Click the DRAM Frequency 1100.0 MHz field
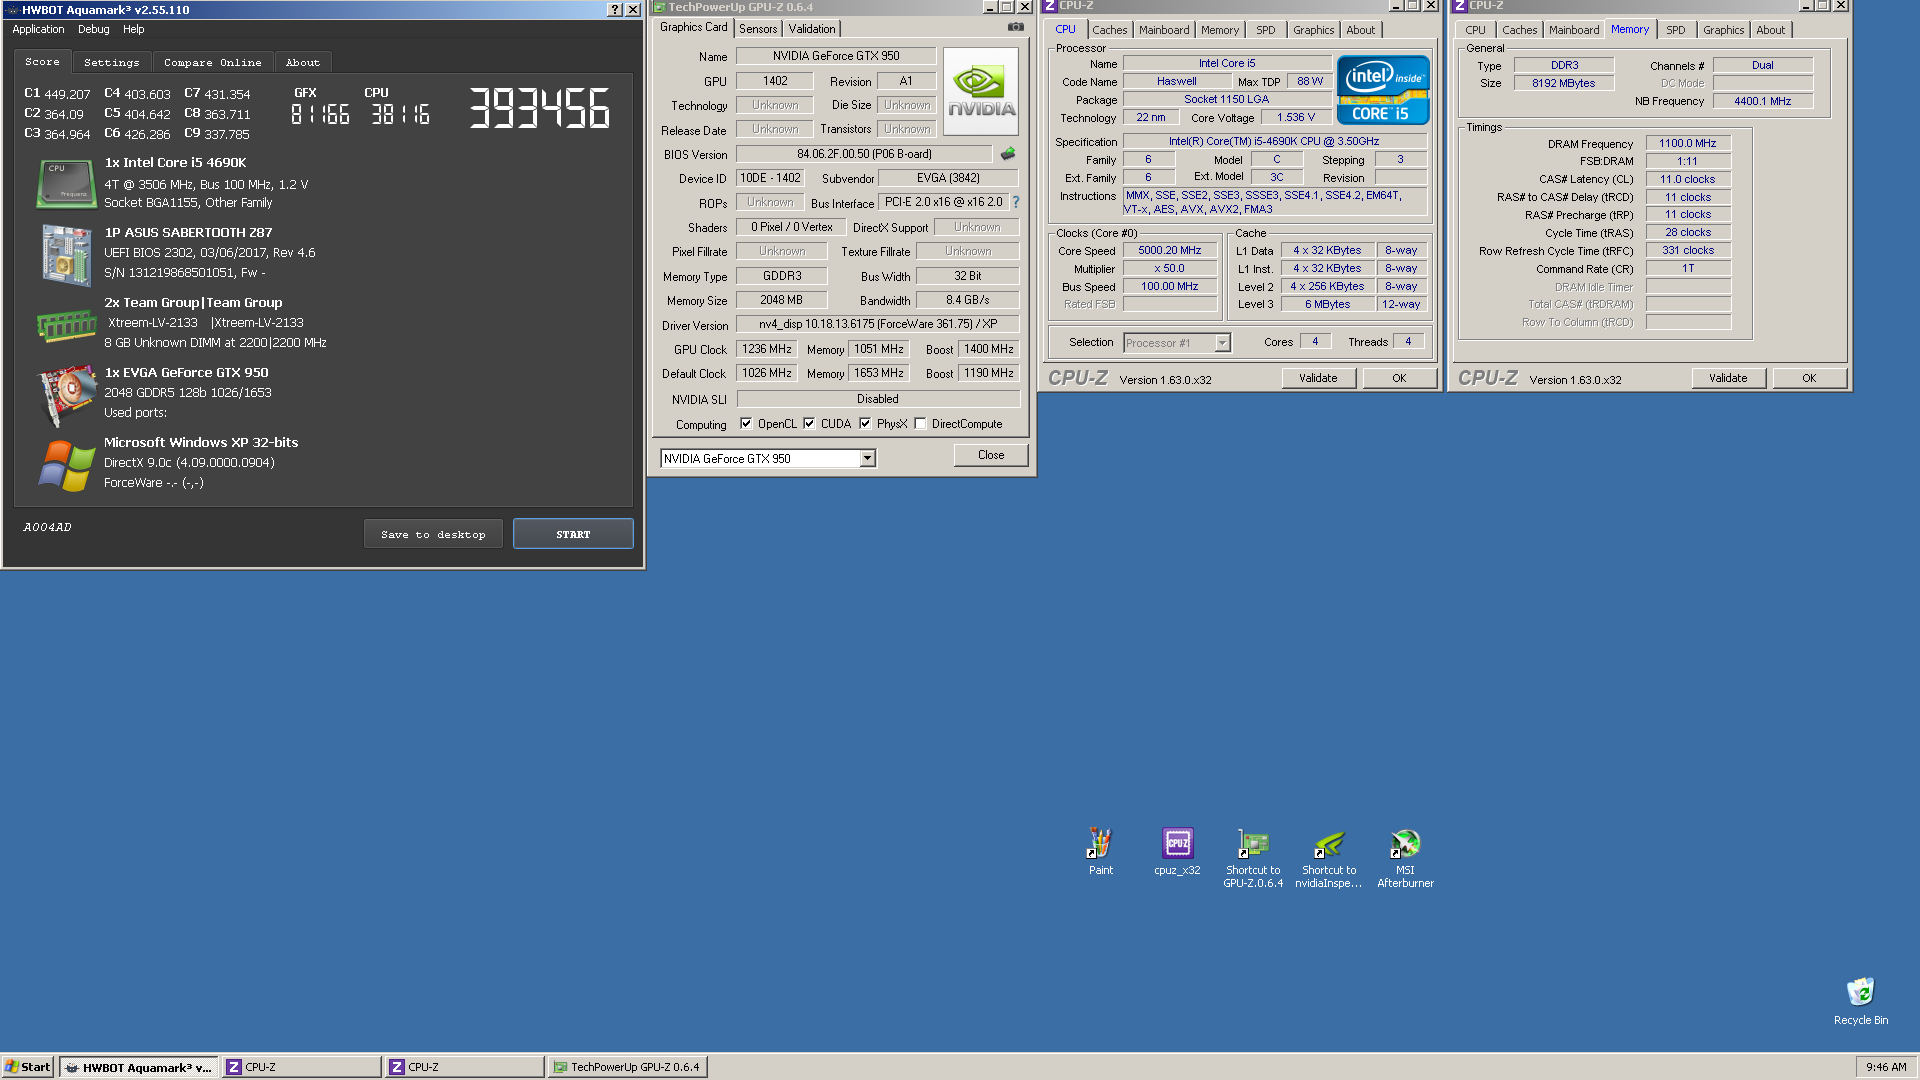The image size is (1920, 1080). coord(1688,144)
